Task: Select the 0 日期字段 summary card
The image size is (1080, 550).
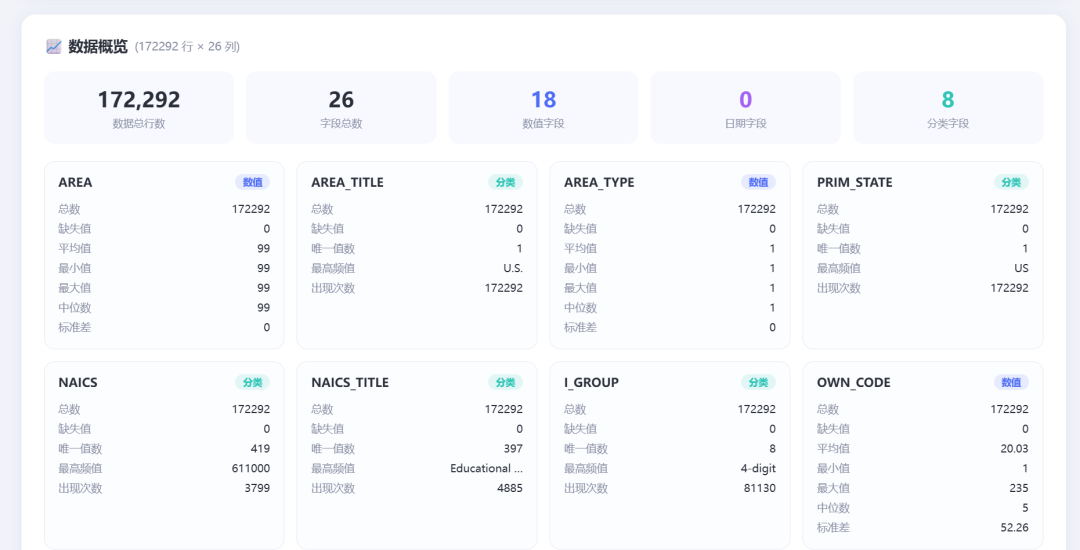Action: pyautogui.click(x=745, y=108)
